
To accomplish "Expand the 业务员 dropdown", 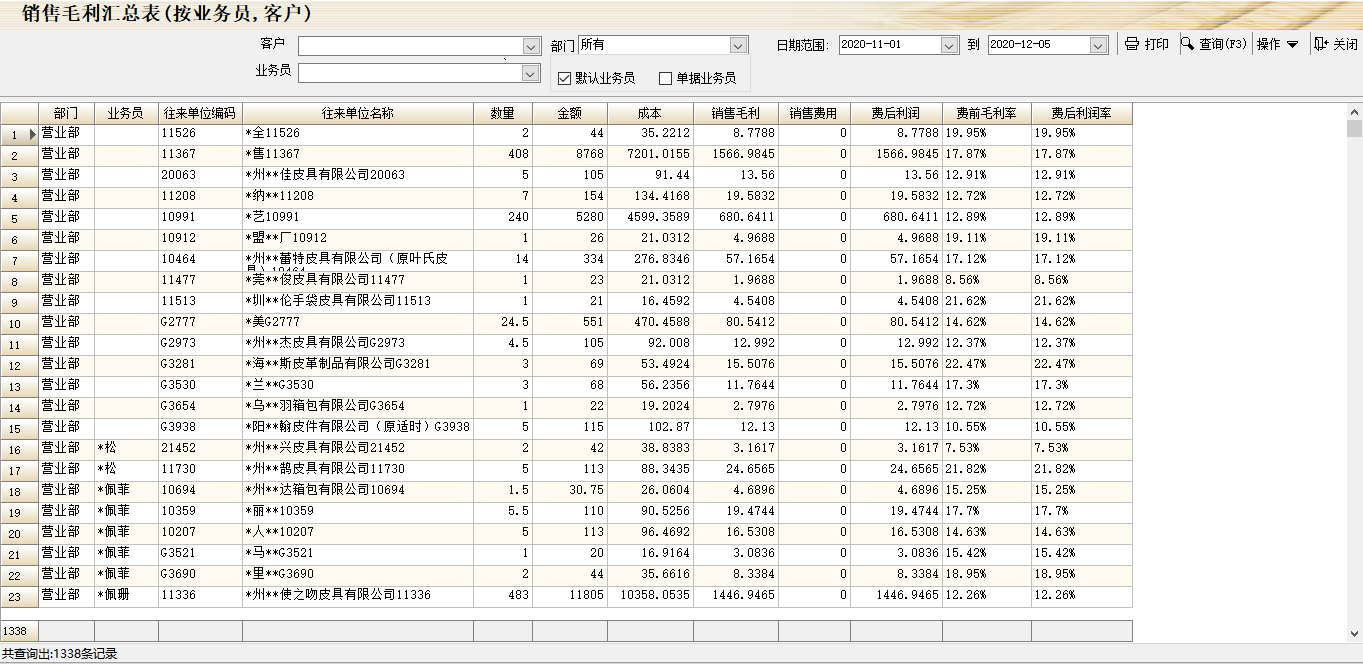I will point(531,73).
